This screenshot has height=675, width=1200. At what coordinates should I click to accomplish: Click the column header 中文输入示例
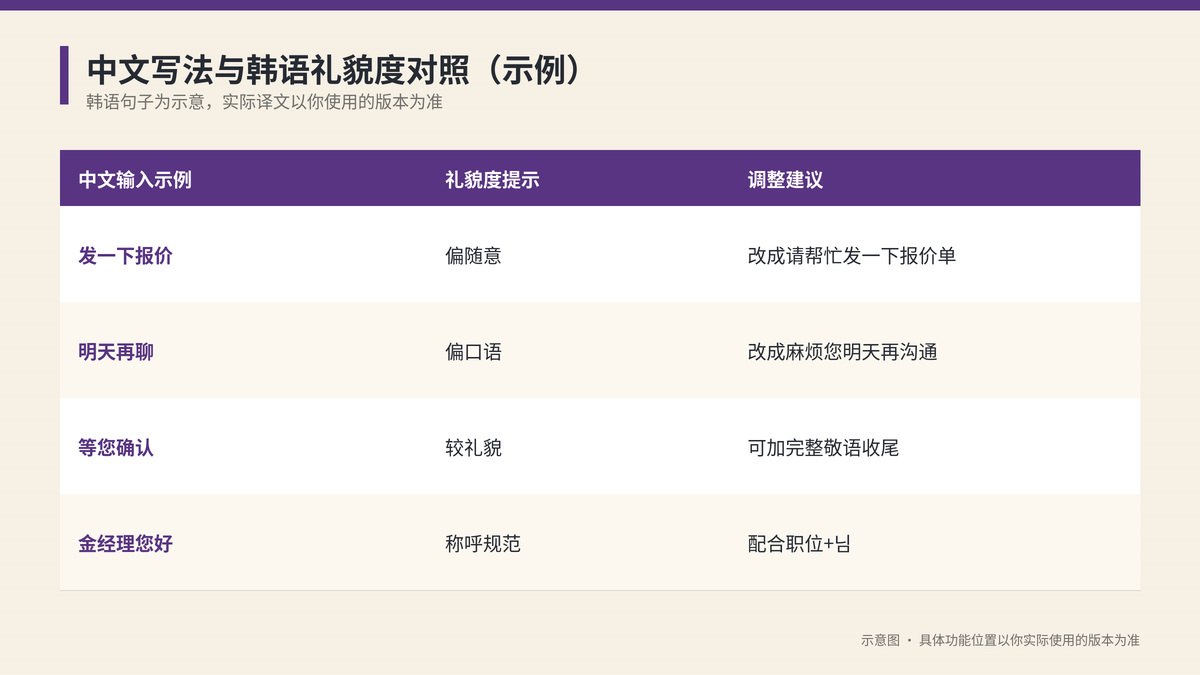click(135, 180)
